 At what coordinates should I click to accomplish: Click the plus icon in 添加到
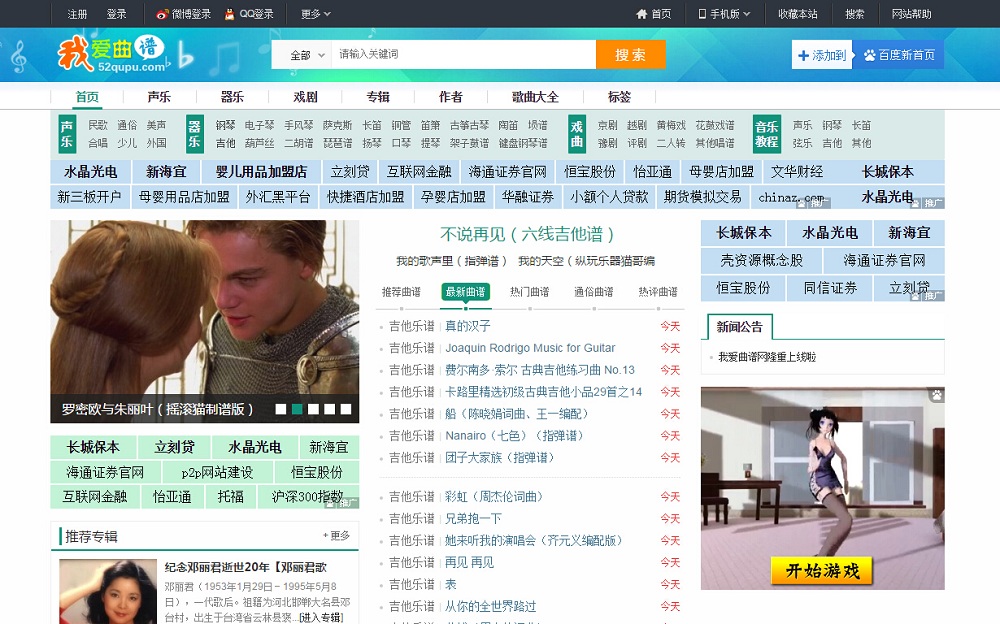[804, 56]
